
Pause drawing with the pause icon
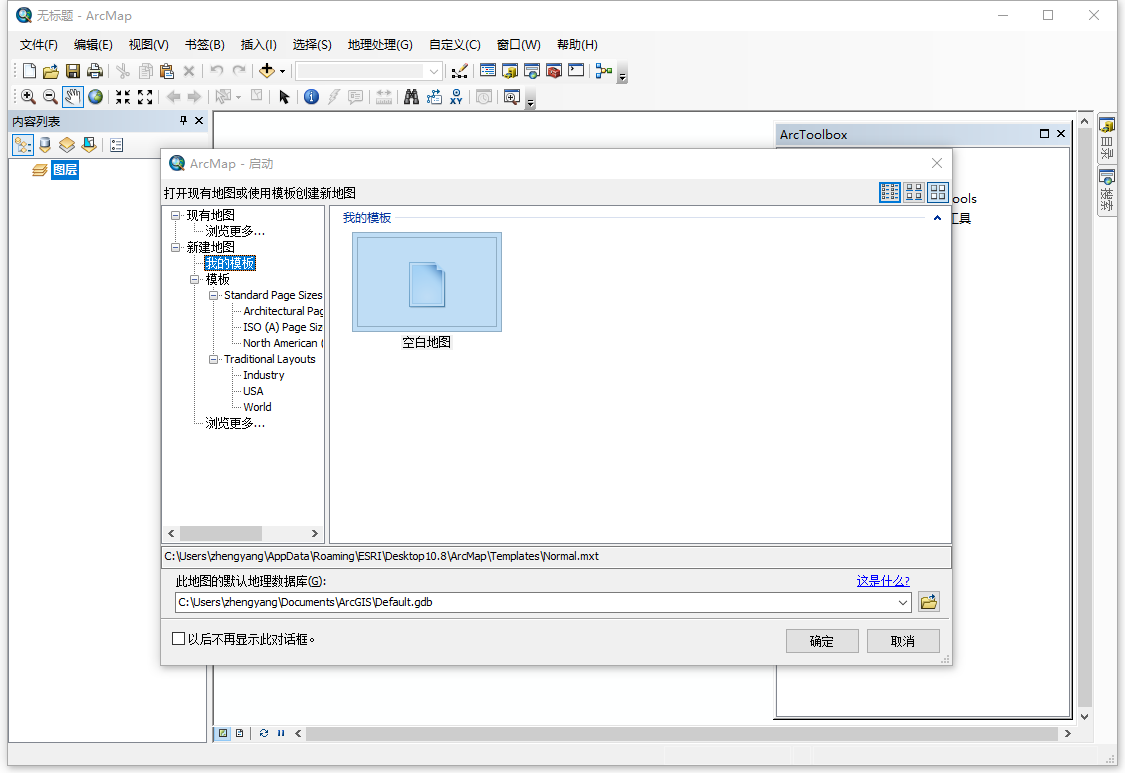coord(281,734)
